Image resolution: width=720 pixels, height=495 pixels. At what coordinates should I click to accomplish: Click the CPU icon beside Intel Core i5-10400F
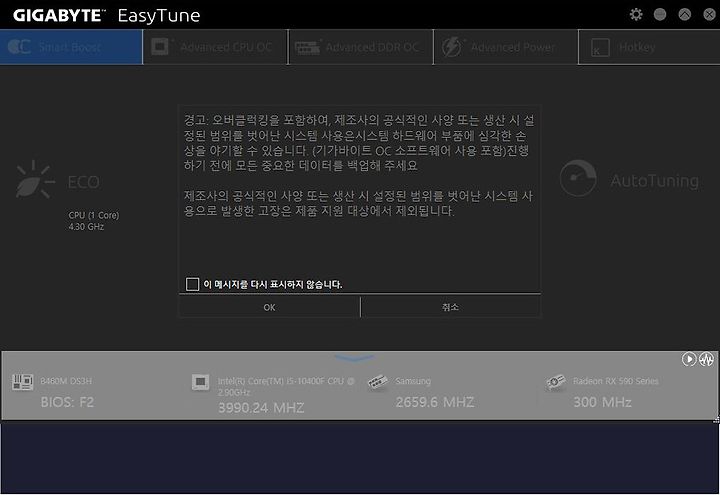(201, 382)
